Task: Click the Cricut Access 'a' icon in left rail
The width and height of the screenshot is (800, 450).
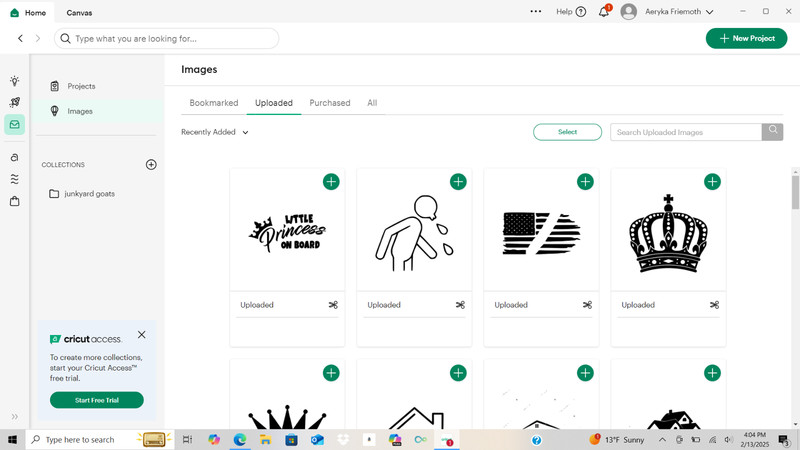Action: [x=14, y=158]
